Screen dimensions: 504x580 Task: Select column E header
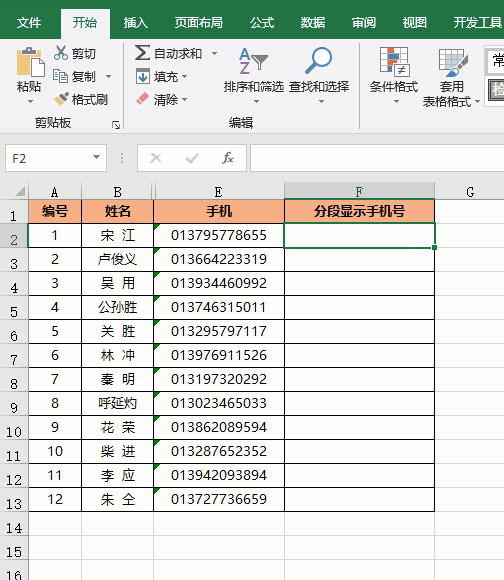point(219,192)
